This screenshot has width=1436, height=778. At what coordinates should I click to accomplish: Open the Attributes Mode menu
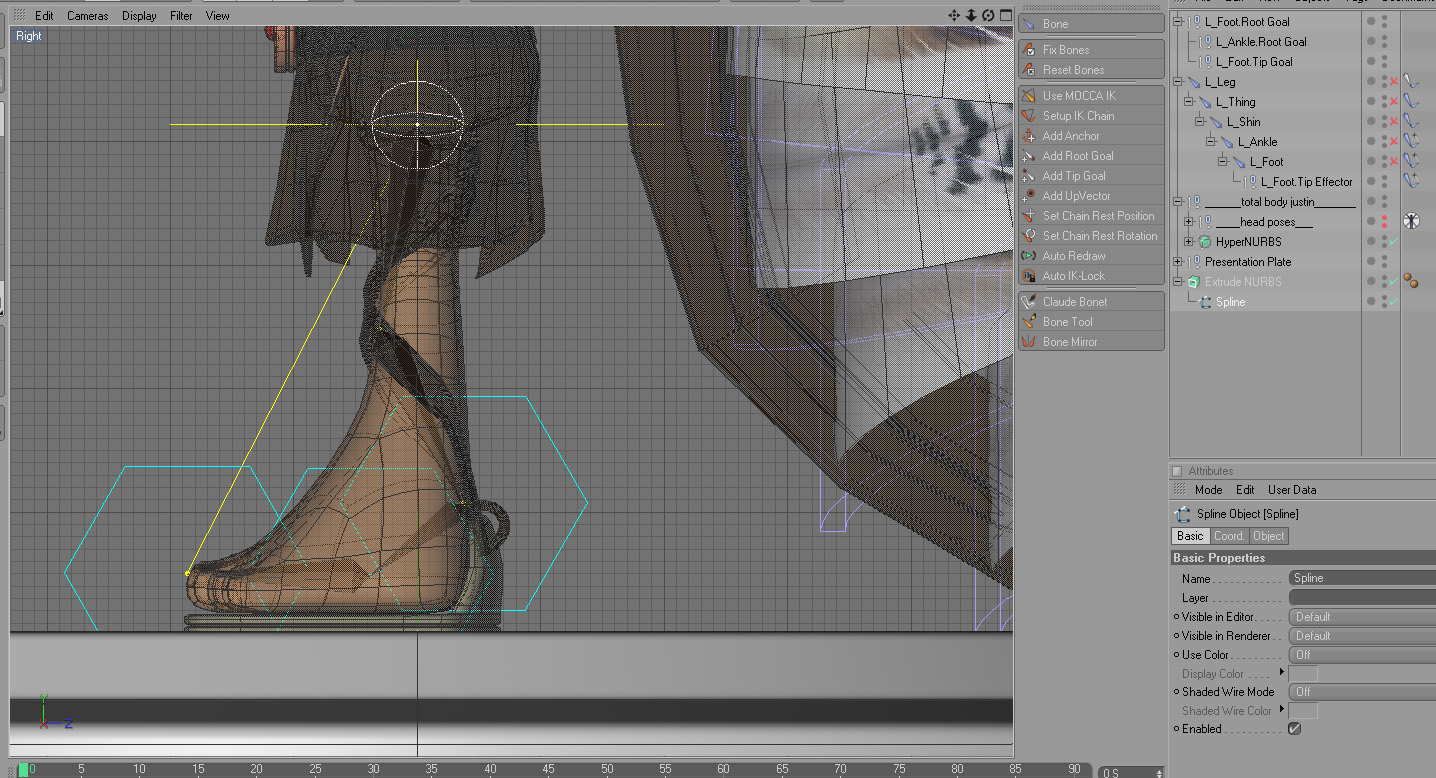[x=1208, y=490]
